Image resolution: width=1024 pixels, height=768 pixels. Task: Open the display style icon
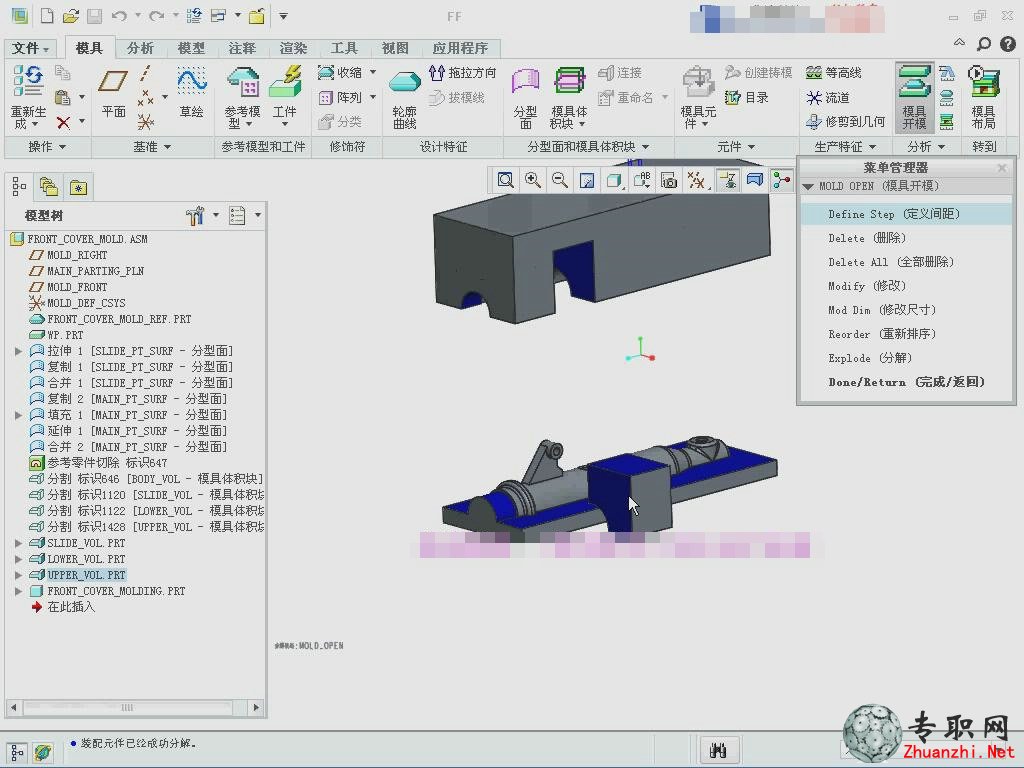point(614,180)
